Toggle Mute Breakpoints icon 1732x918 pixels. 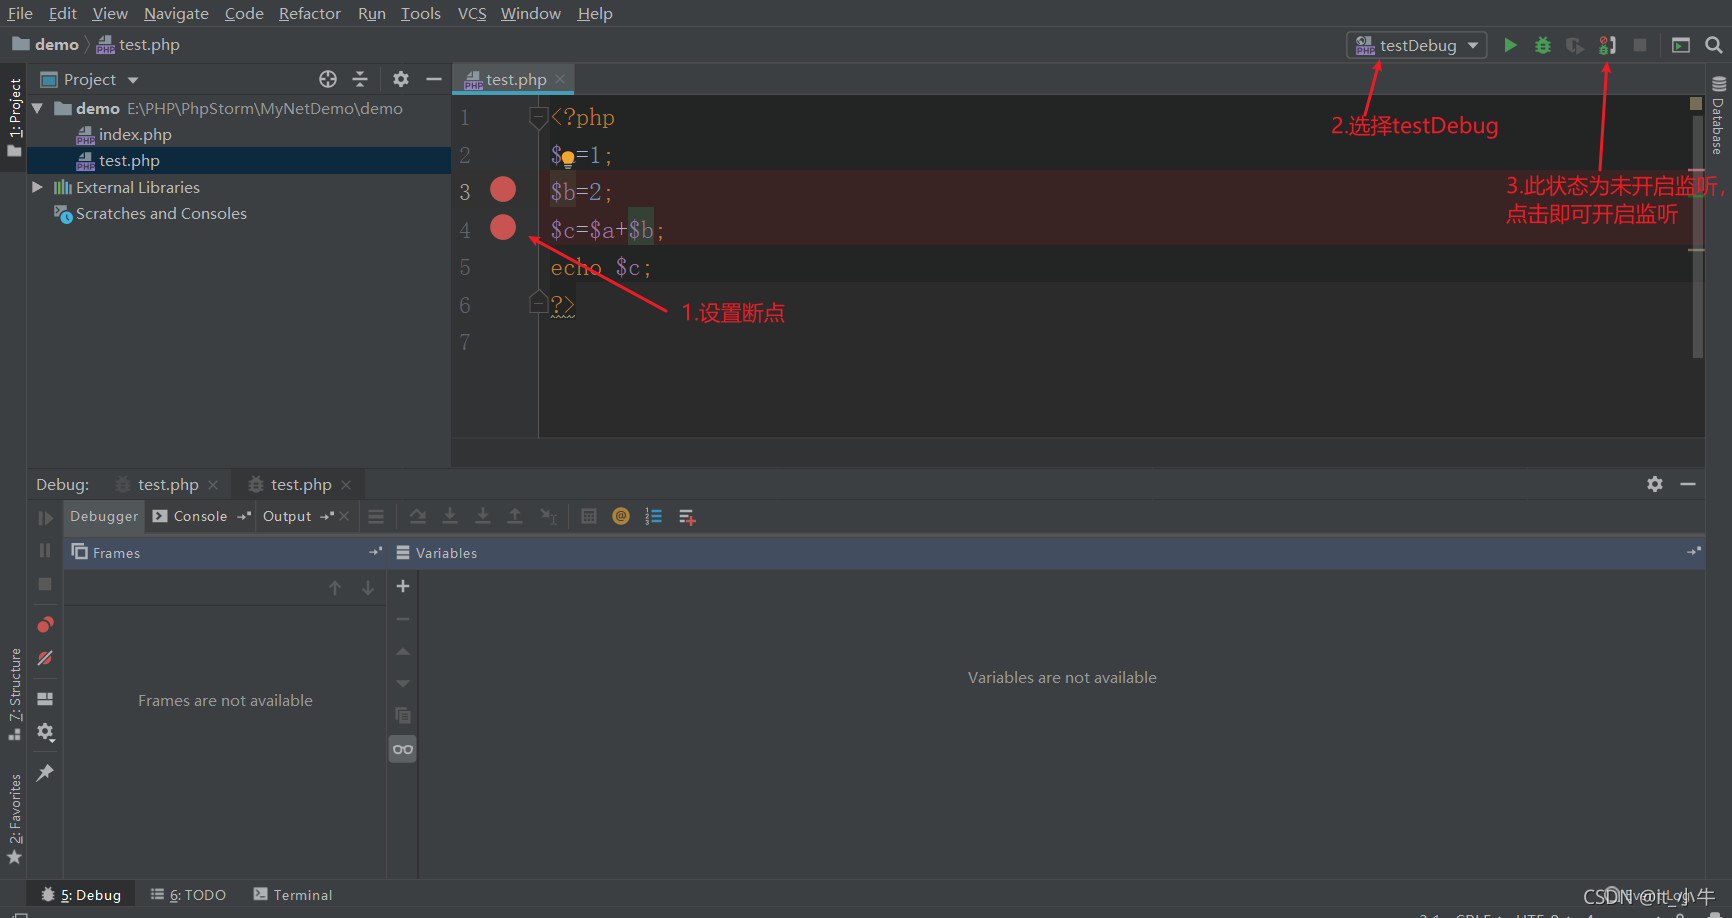pyautogui.click(x=45, y=658)
